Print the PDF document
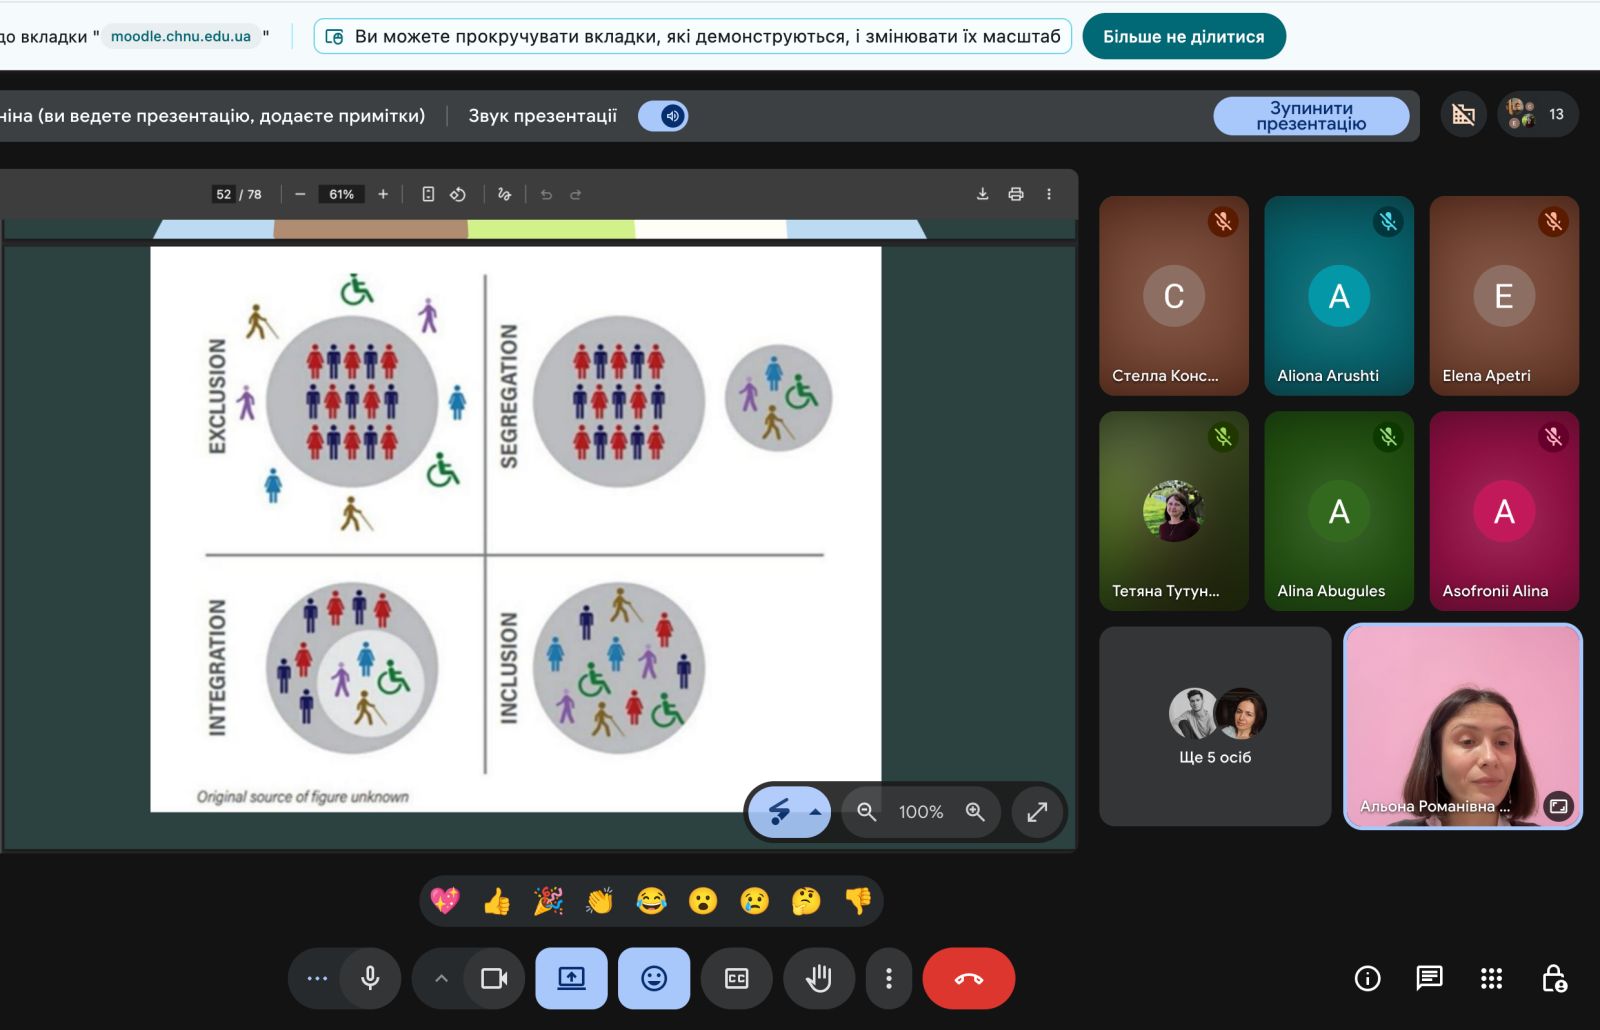This screenshot has height=1030, width=1600. pos(1016,194)
